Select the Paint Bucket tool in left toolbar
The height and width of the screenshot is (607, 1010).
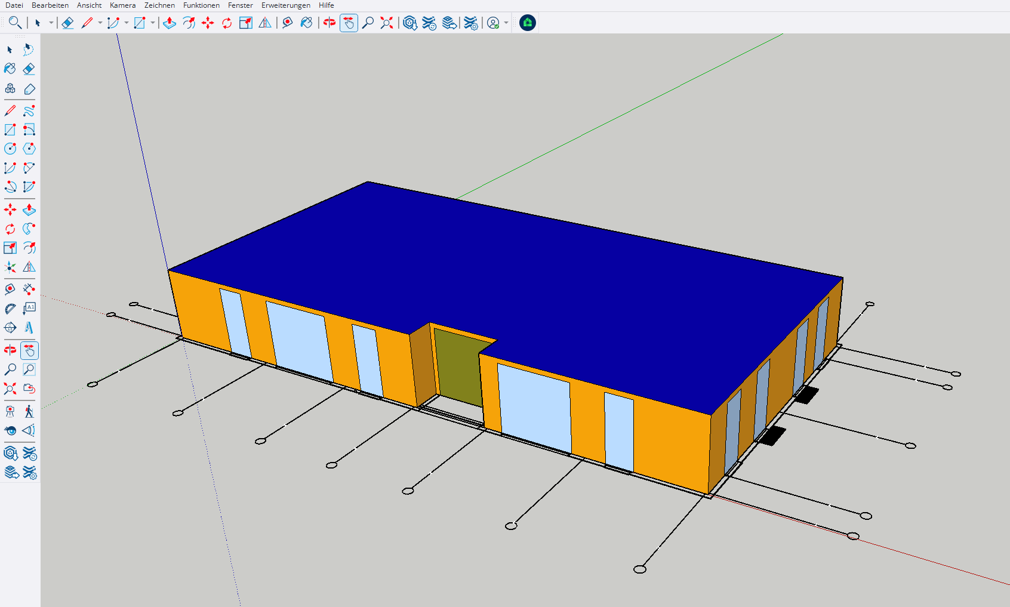click(10, 69)
